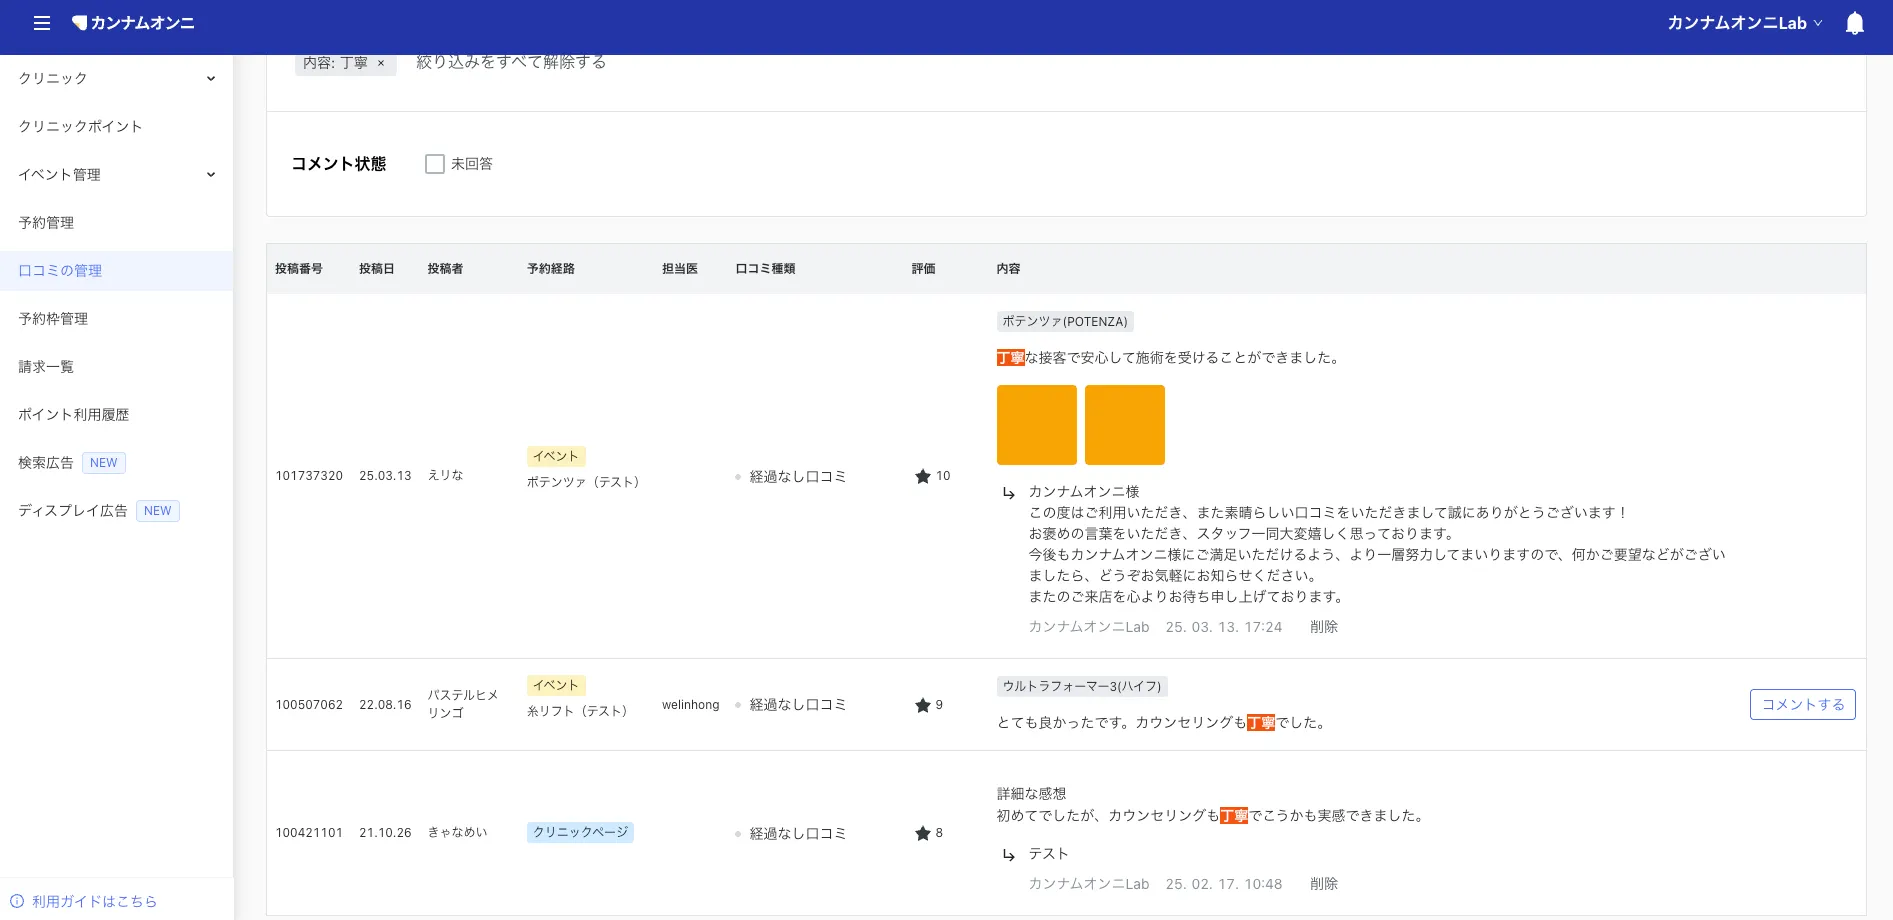The image size is (1893, 920).
Task: Click reply arrow icon before カンナムオンニ様
Action: click(x=1009, y=493)
